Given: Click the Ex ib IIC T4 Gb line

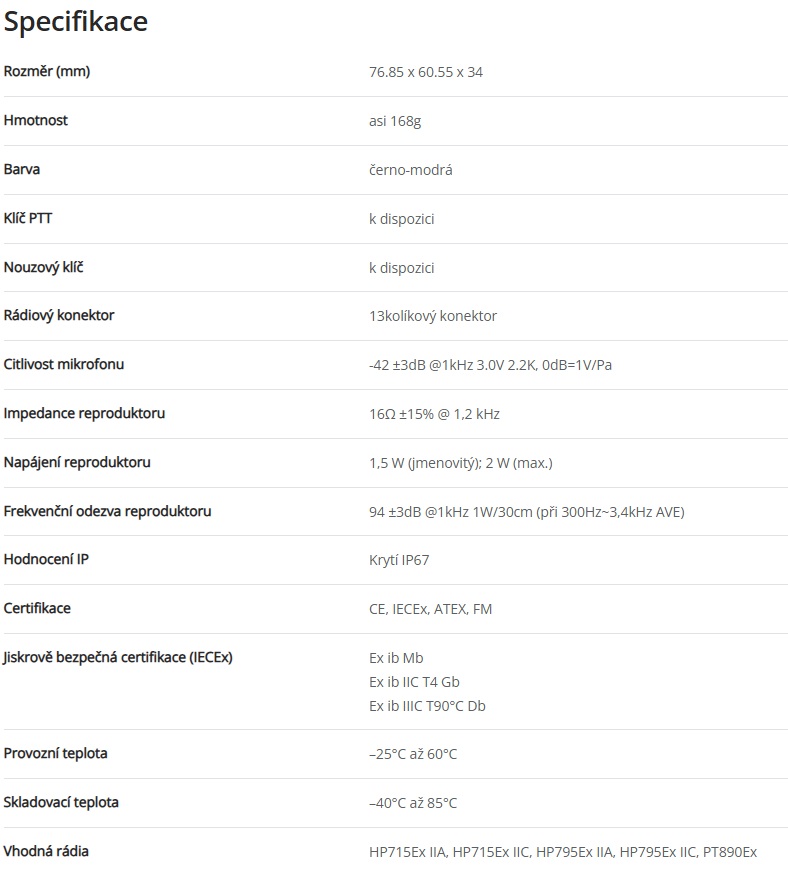Looking at the screenshot, I should pos(414,682).
